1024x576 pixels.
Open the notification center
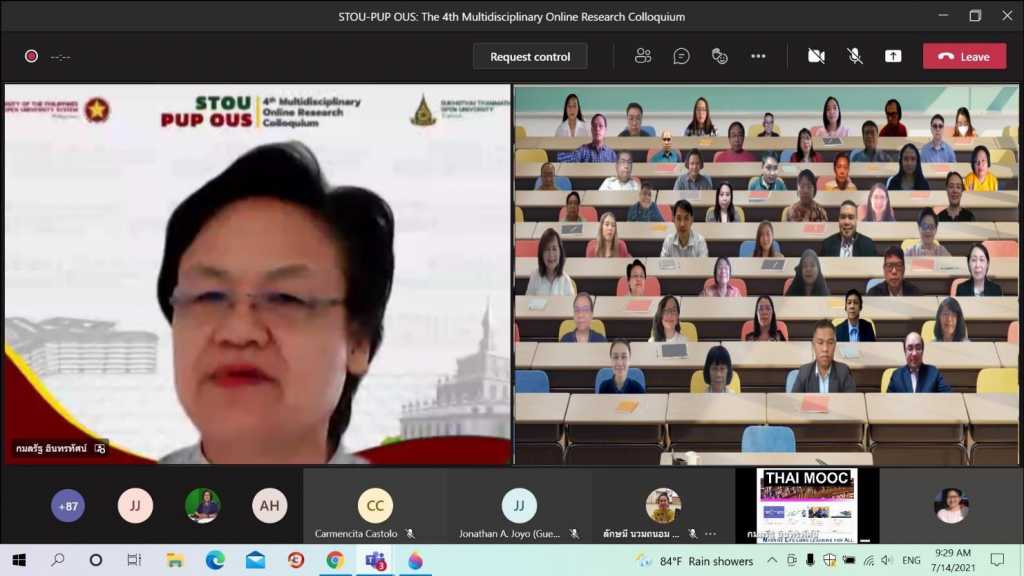coord(997,561)
